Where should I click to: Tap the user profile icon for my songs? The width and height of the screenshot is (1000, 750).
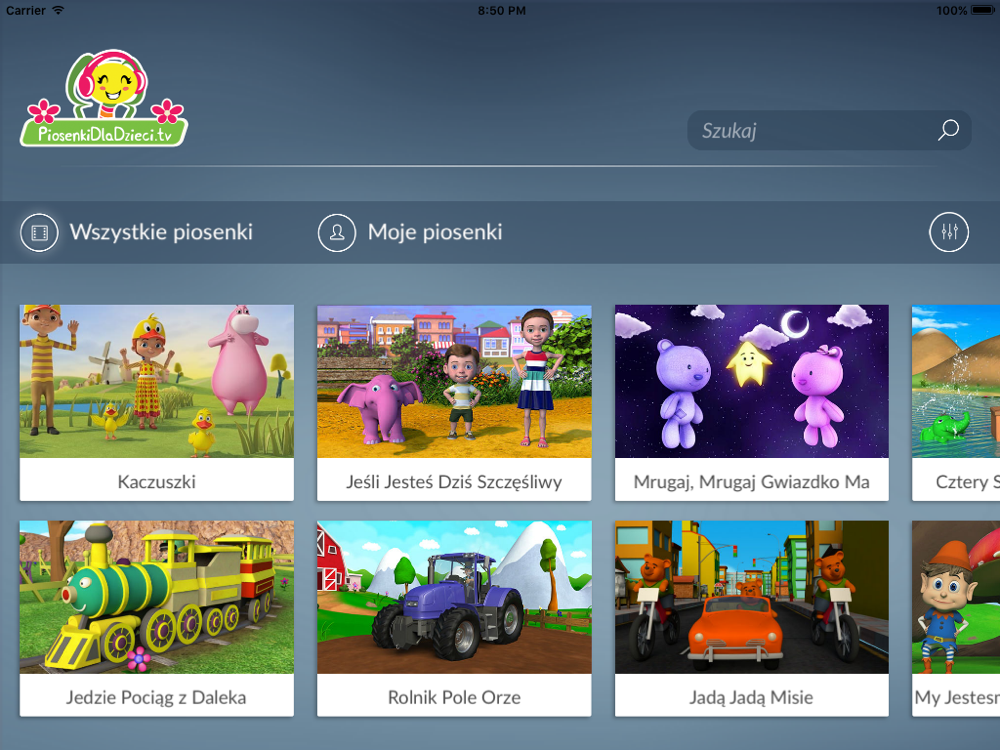point(337,232)
